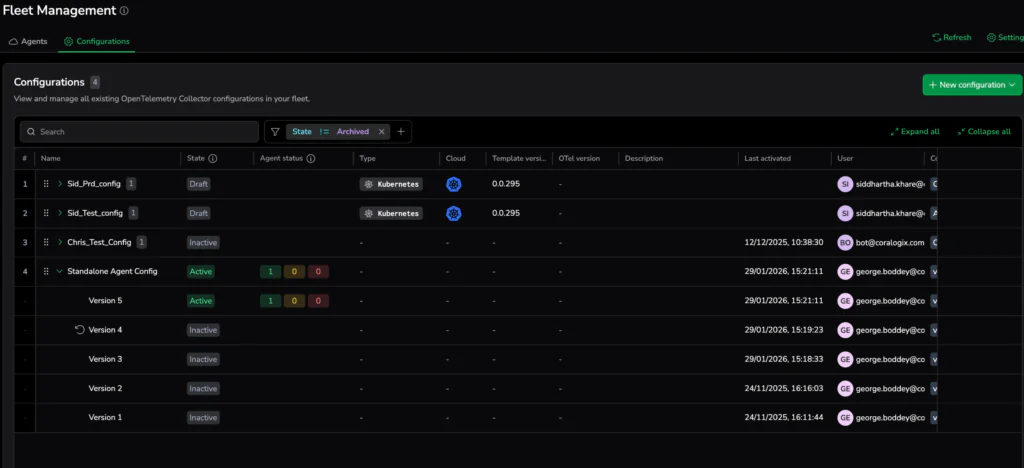This screenshot has width=1024, height=468.
Task: Click the Kubernetes tag in Sid_Test_config row
Action: (391, 213)
